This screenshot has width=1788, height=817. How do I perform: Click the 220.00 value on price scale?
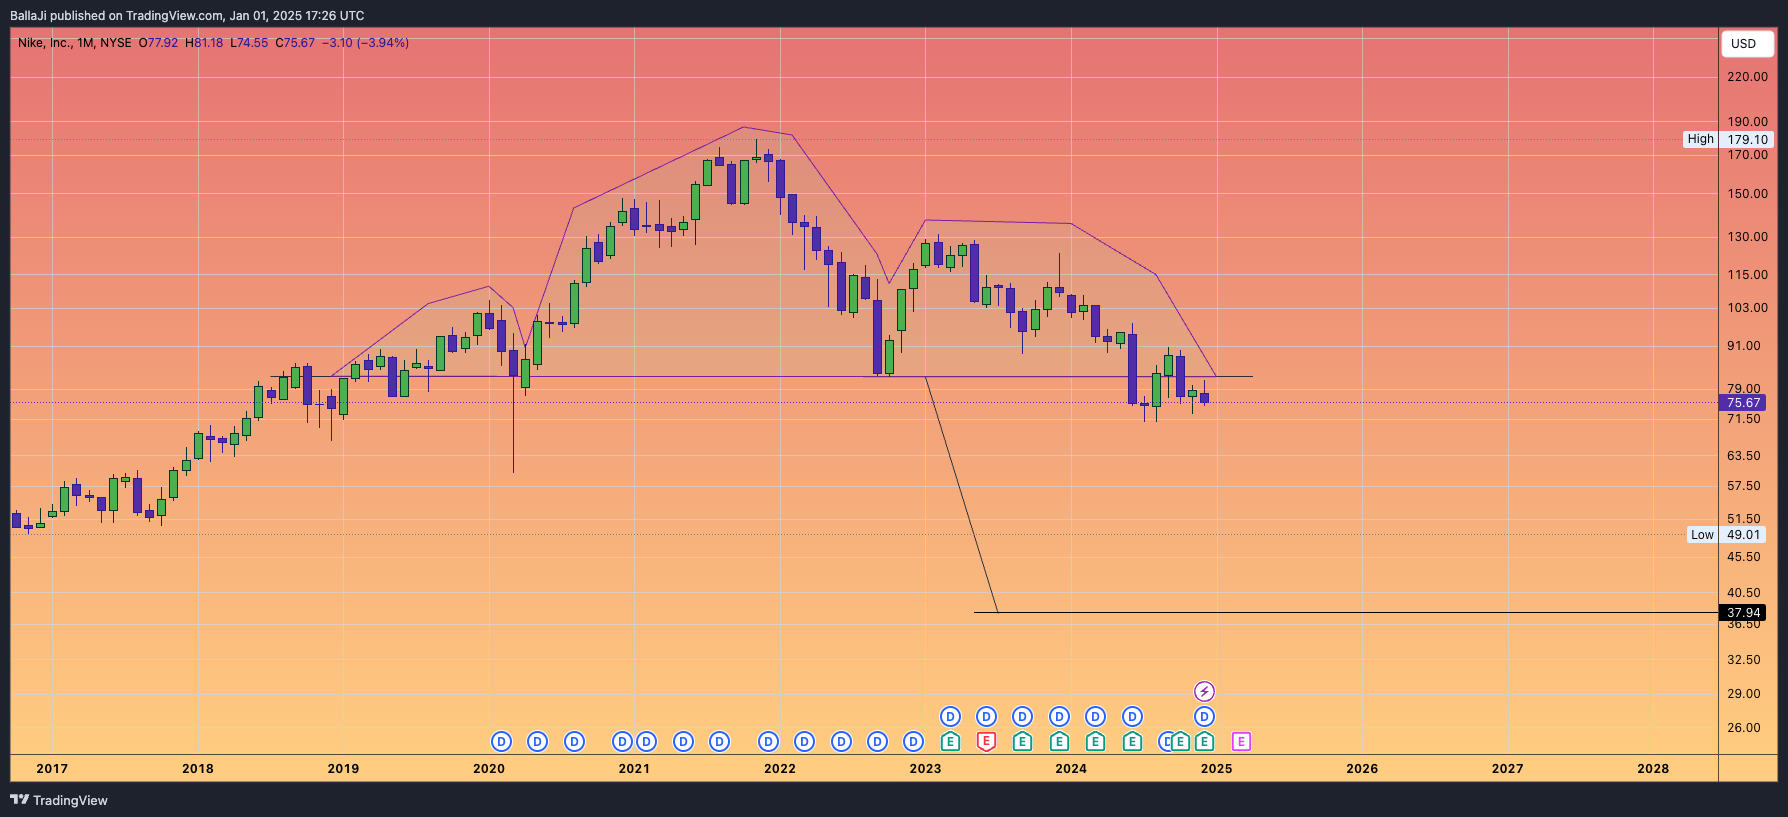tap(1747, 76)
